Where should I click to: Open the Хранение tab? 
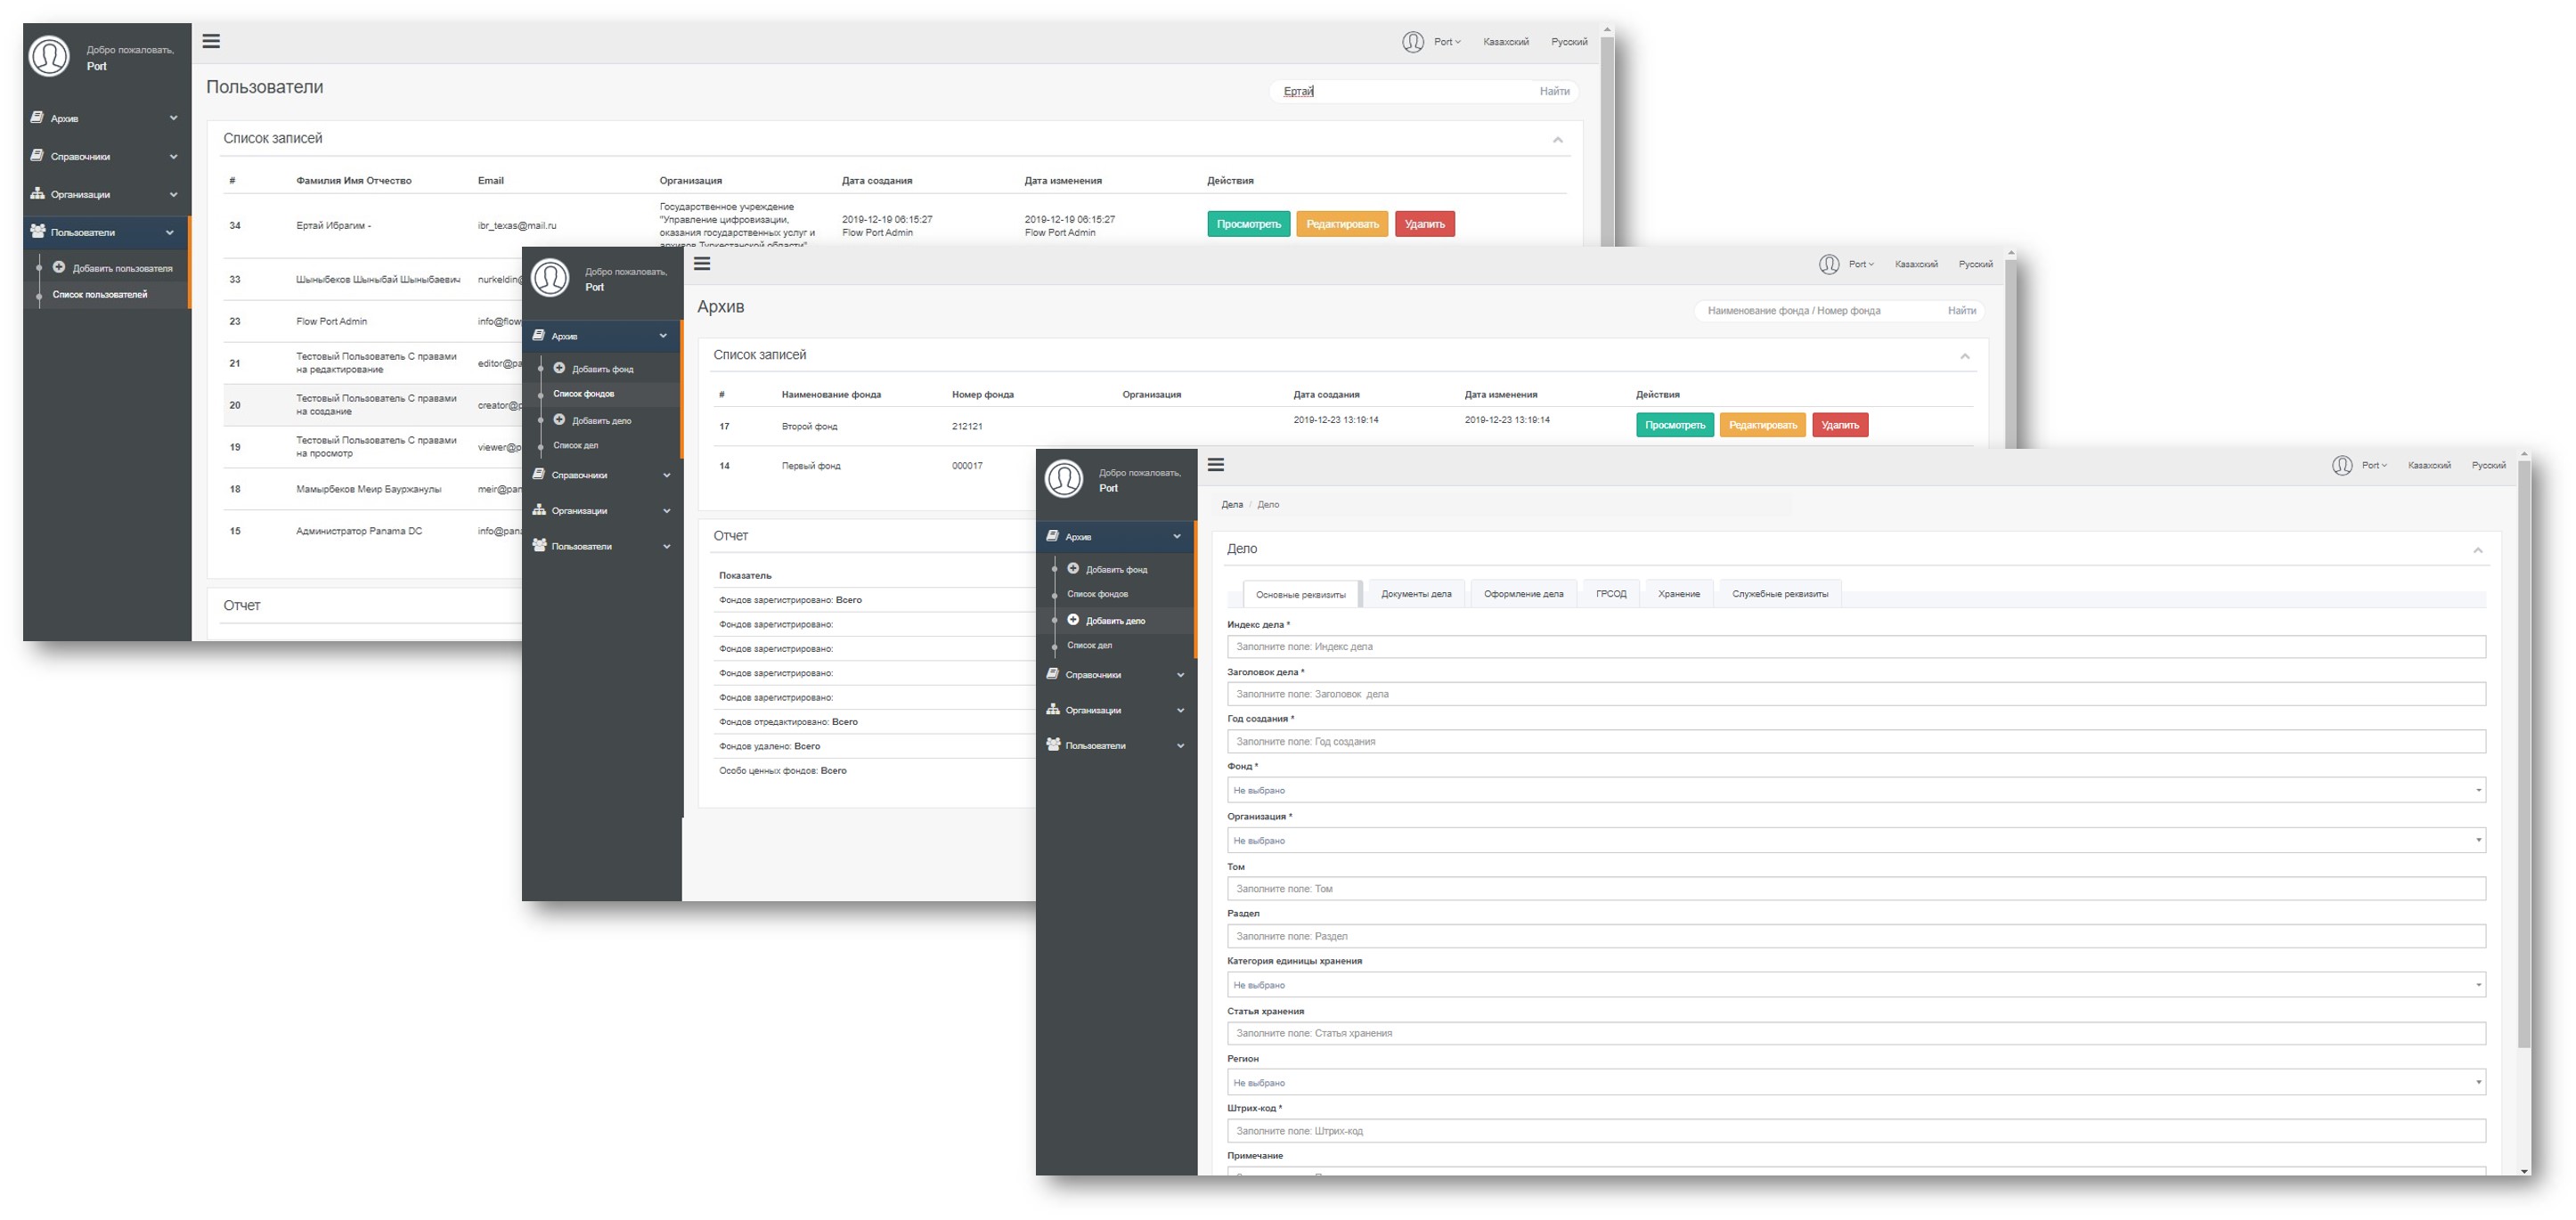tap(1678, 594)
